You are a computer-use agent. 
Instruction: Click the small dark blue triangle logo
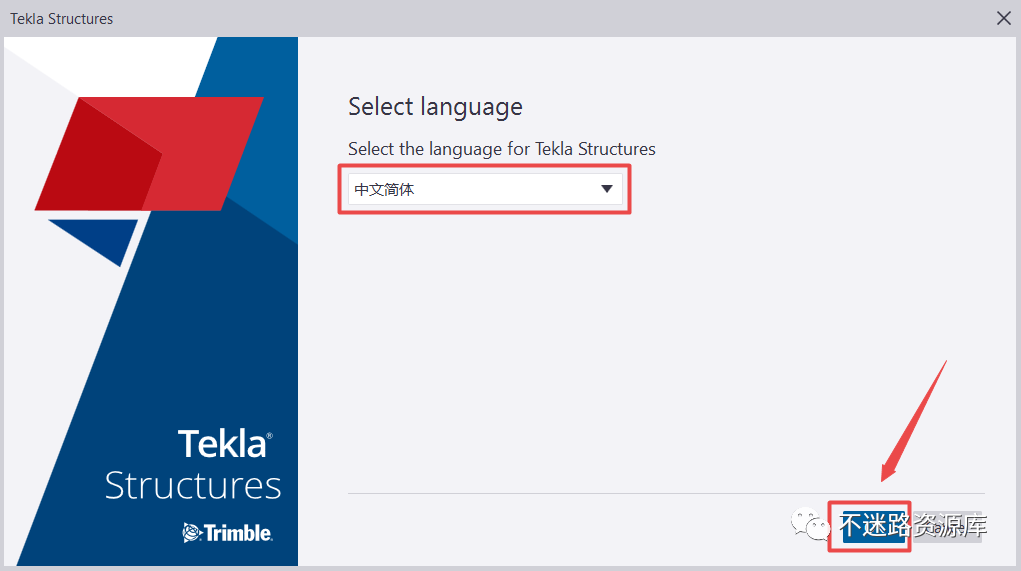click(x=93, y=242)
